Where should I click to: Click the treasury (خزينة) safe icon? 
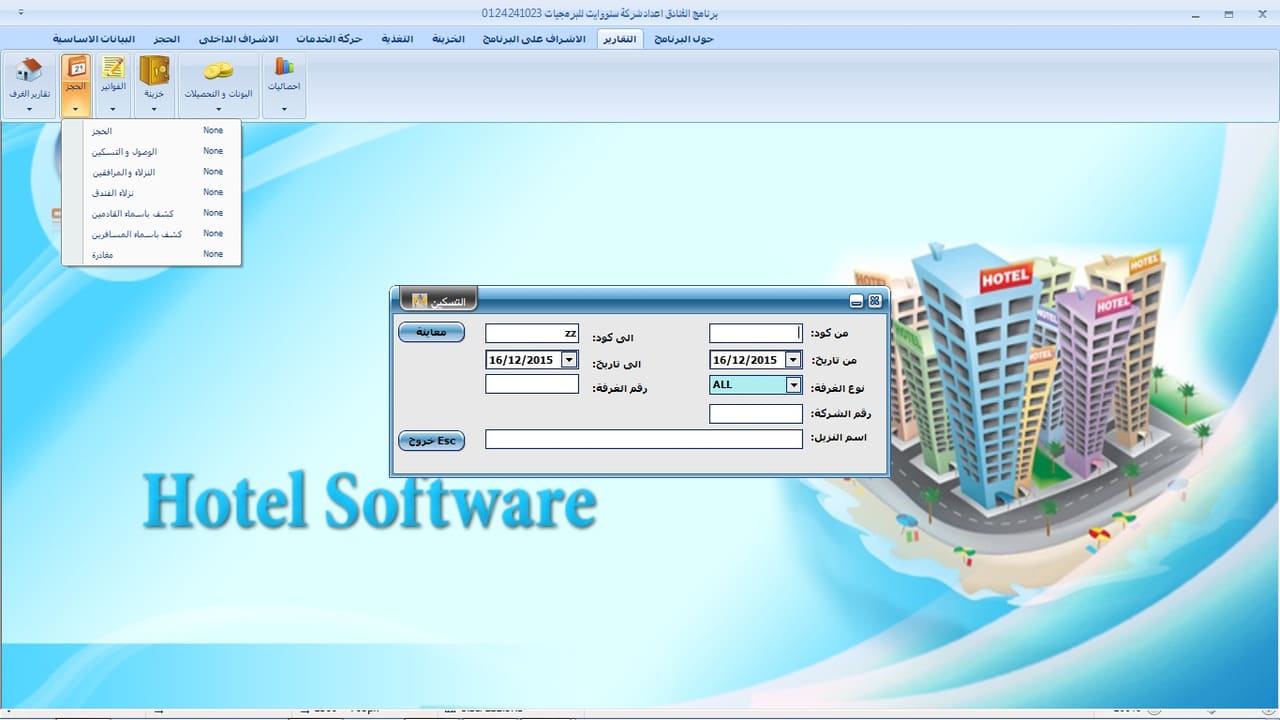click(153, 71)
